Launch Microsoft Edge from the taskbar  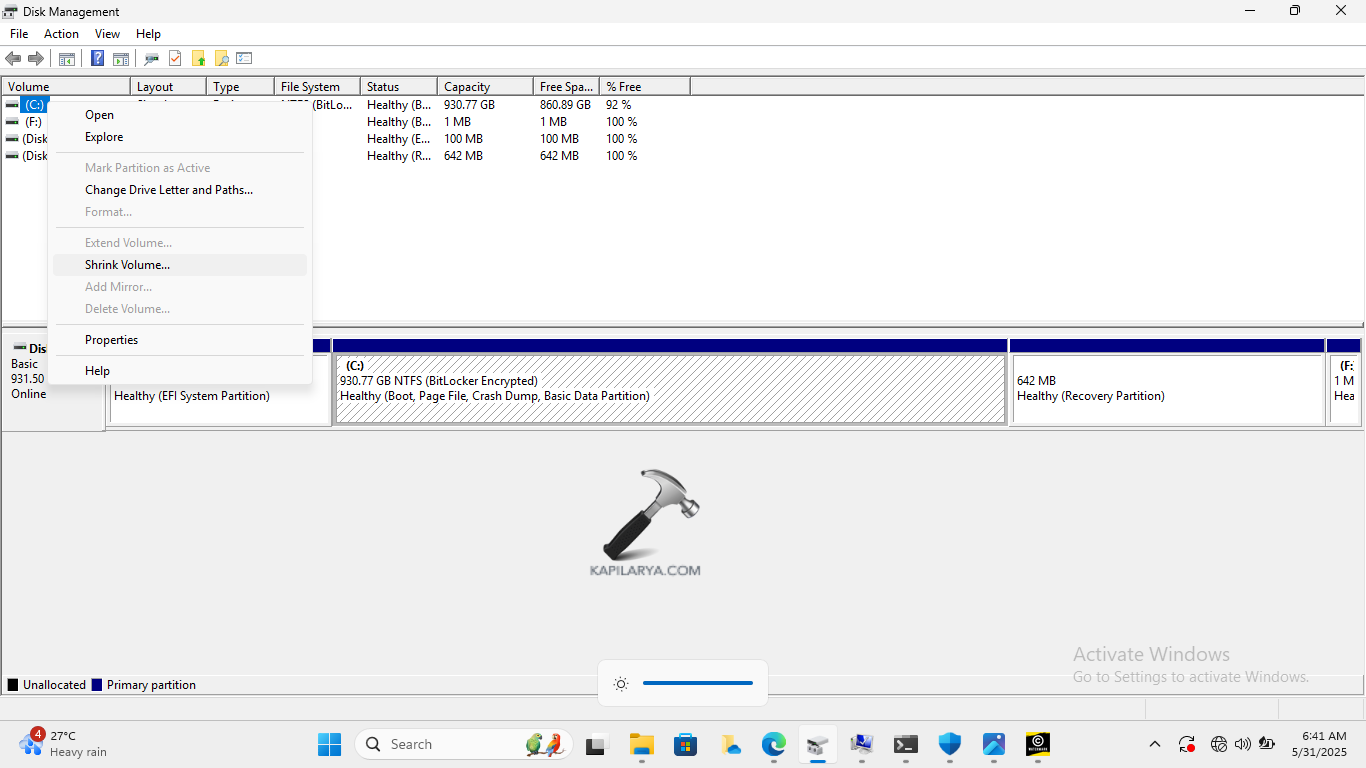click(773, 744)
